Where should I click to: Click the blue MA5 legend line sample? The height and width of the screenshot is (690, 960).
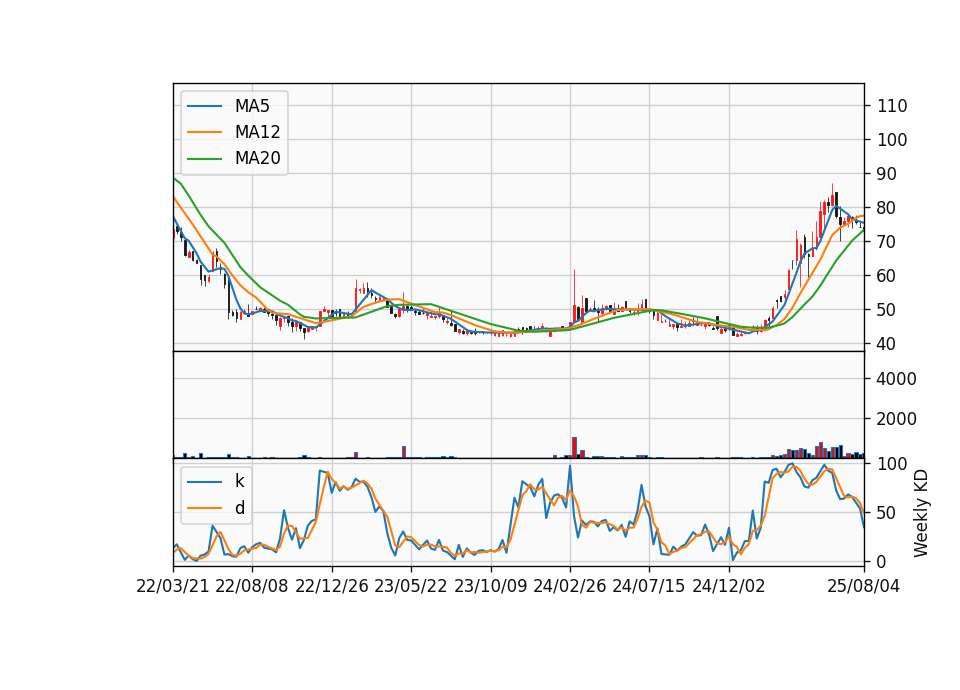204,106
